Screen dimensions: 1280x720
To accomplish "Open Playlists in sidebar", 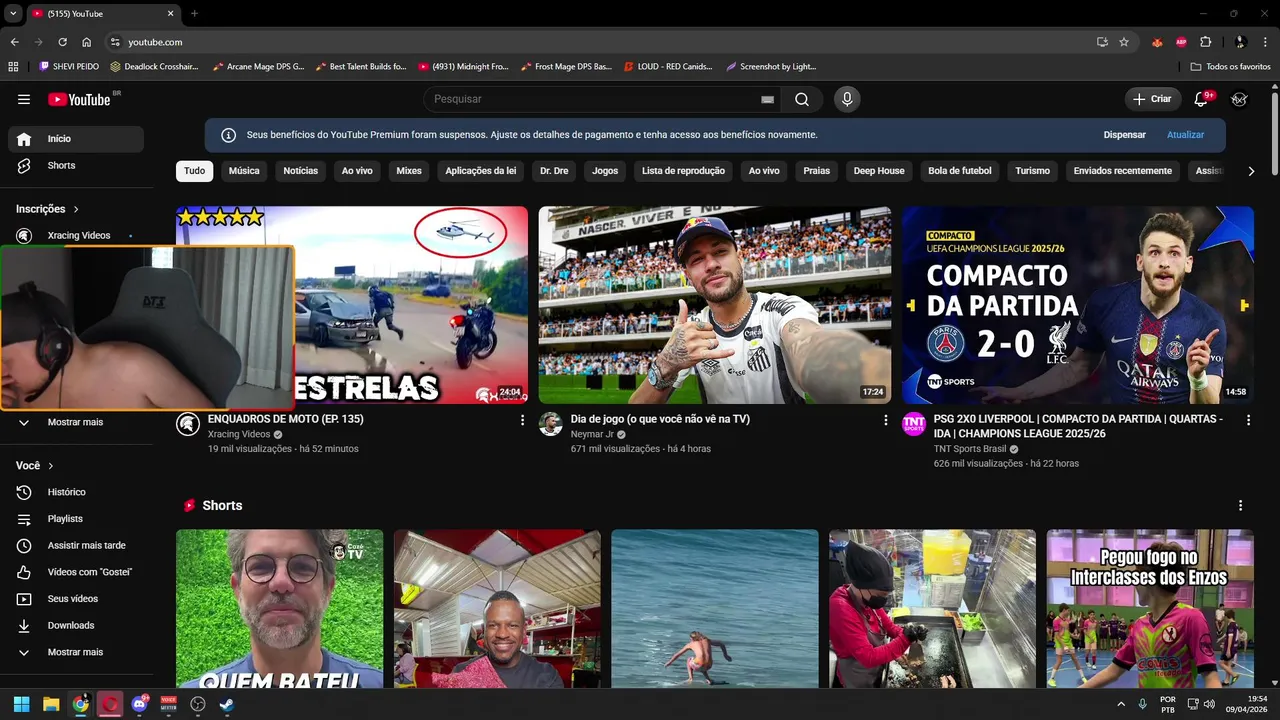I will tap(76, 519).
